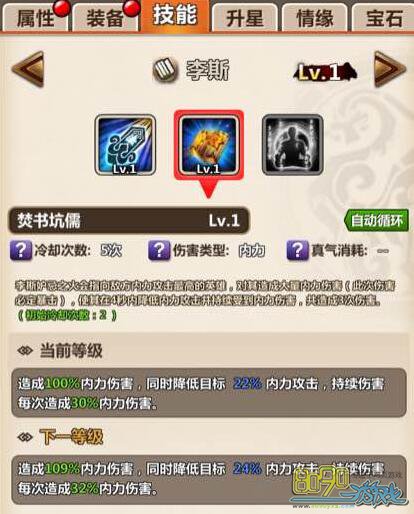
Task: Open the 属性 attributes tab
Action: [35, 18]
